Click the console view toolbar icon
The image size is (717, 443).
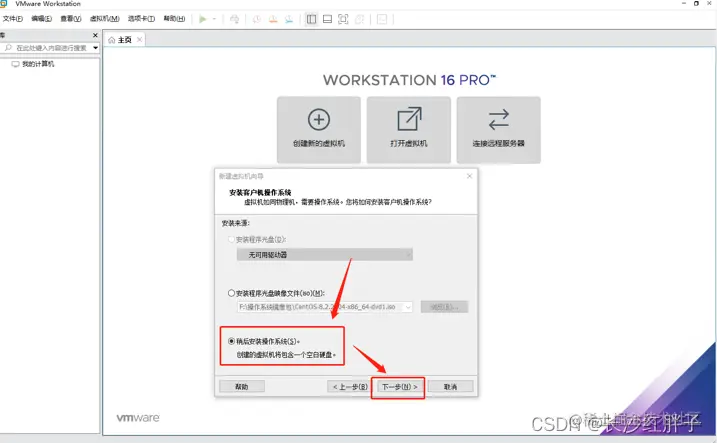click(x=382, y=19)
